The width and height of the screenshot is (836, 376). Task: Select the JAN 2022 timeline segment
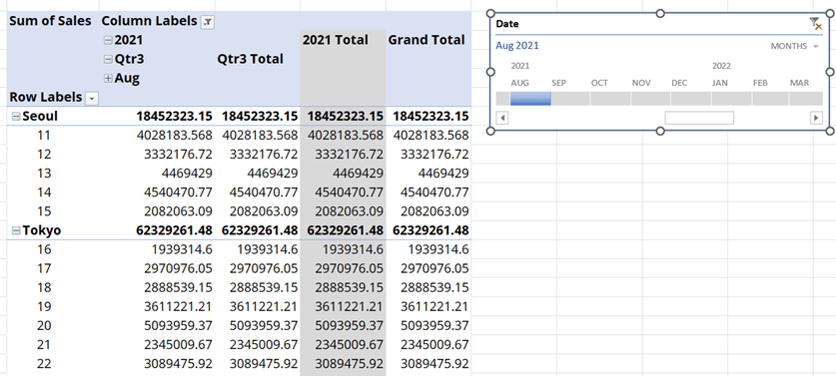click(731, 99)
